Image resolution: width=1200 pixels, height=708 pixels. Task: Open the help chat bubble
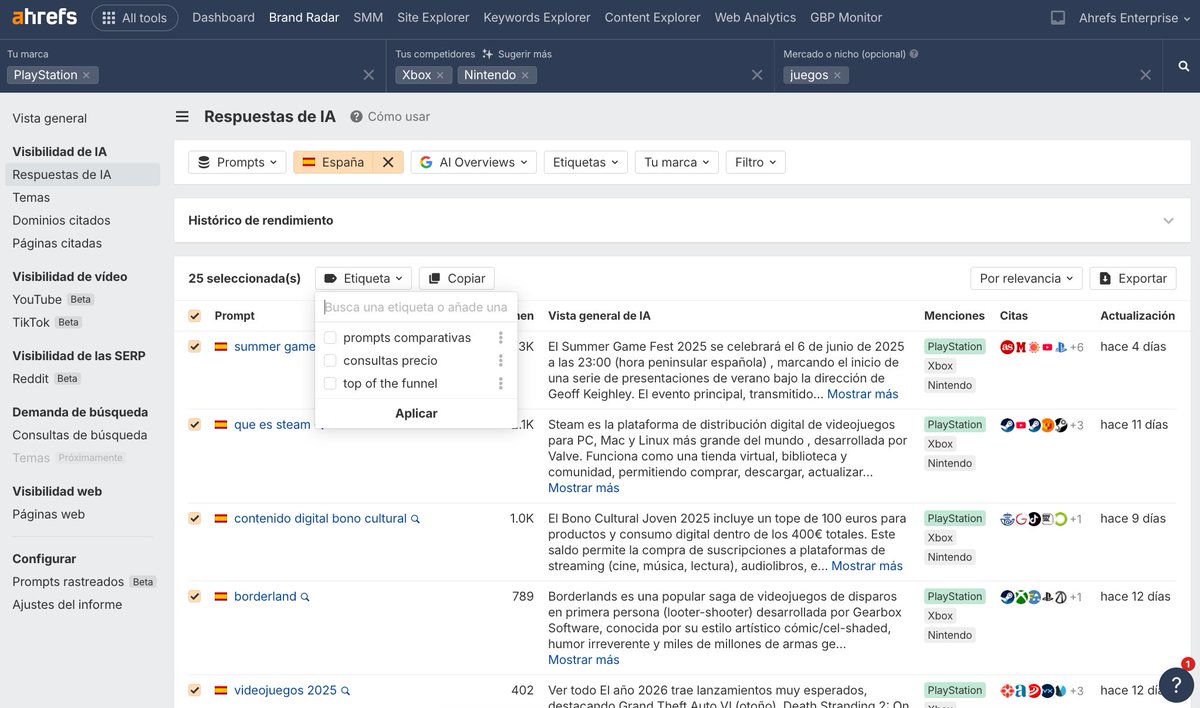pos(1176,685)
